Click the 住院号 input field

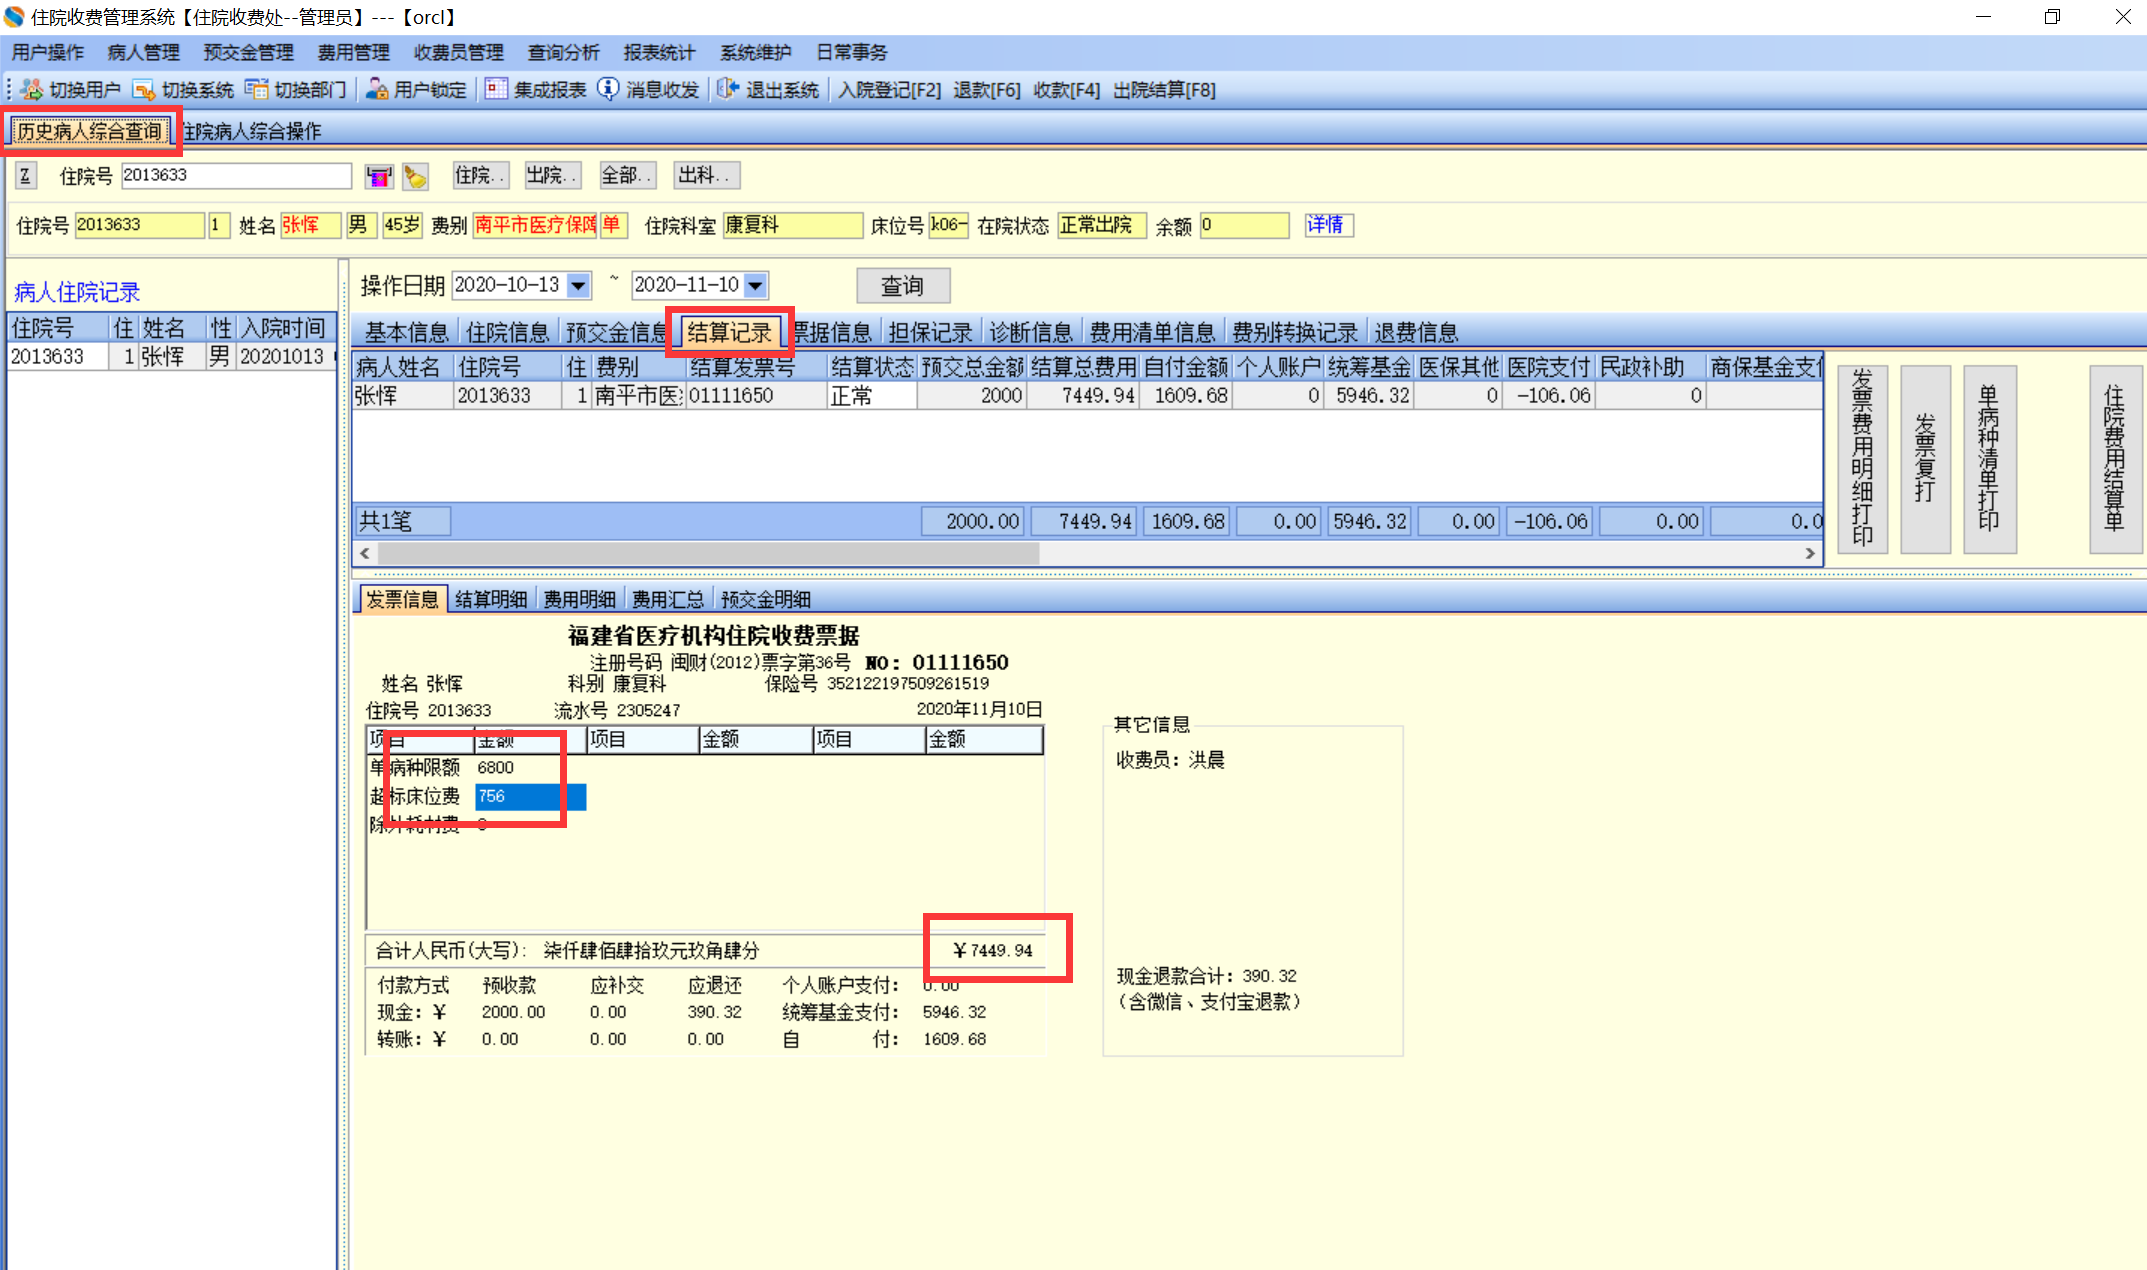(236, 176)
